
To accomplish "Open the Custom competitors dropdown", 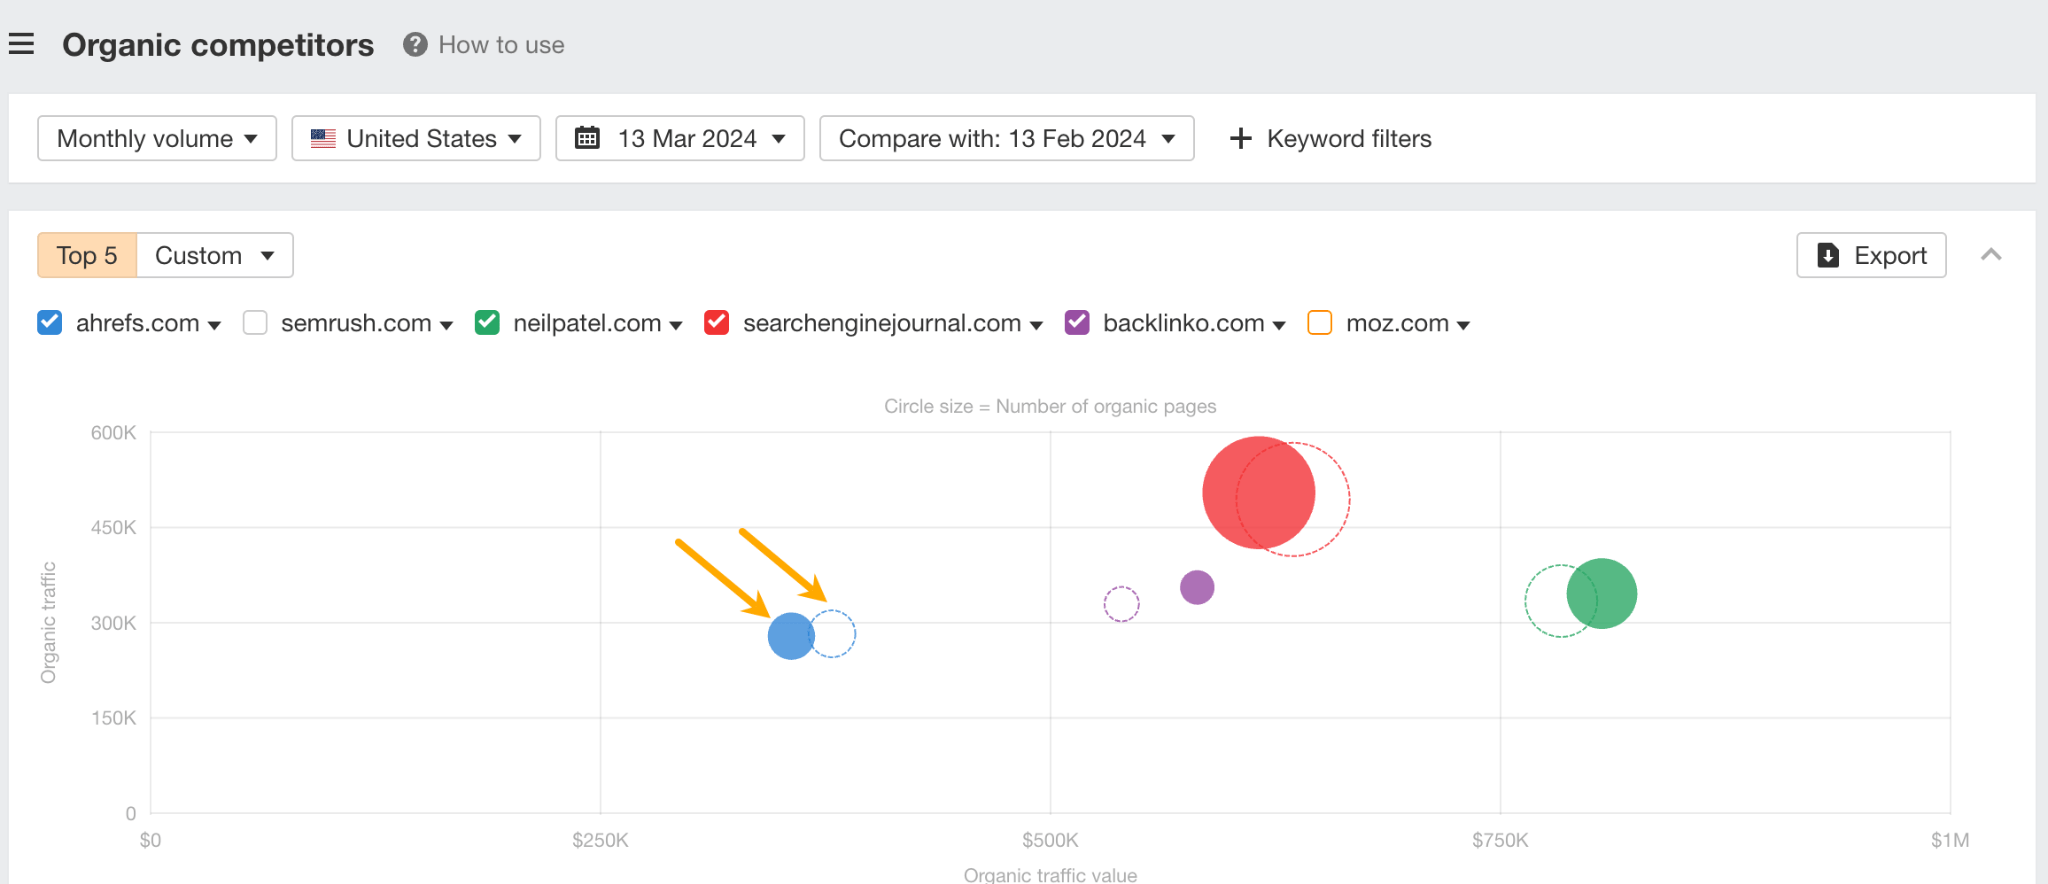I will click(215, 255).
